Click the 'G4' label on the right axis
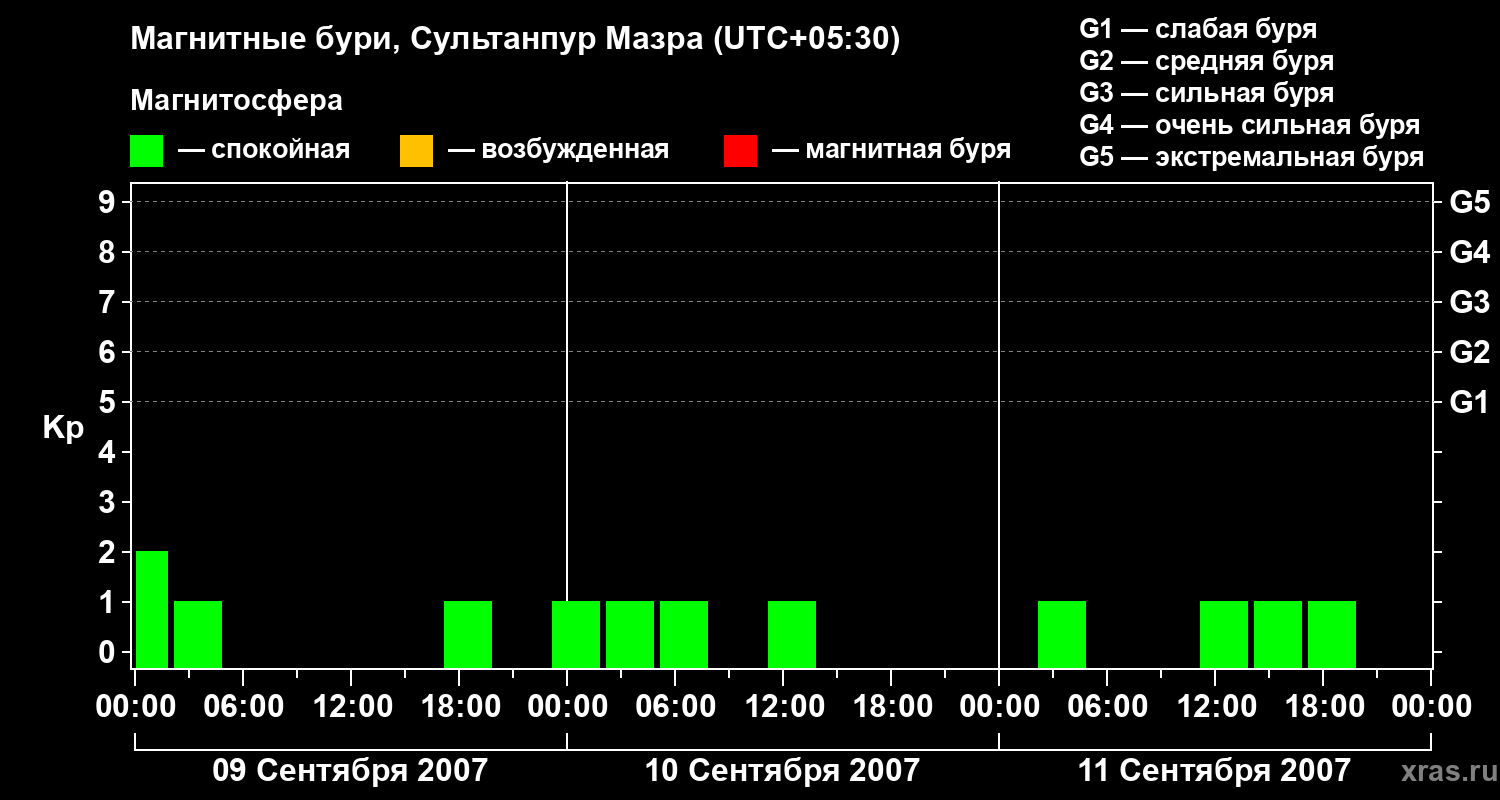Image resolution: width=1500 pixels, height=800 pixels. [1470, 252]
